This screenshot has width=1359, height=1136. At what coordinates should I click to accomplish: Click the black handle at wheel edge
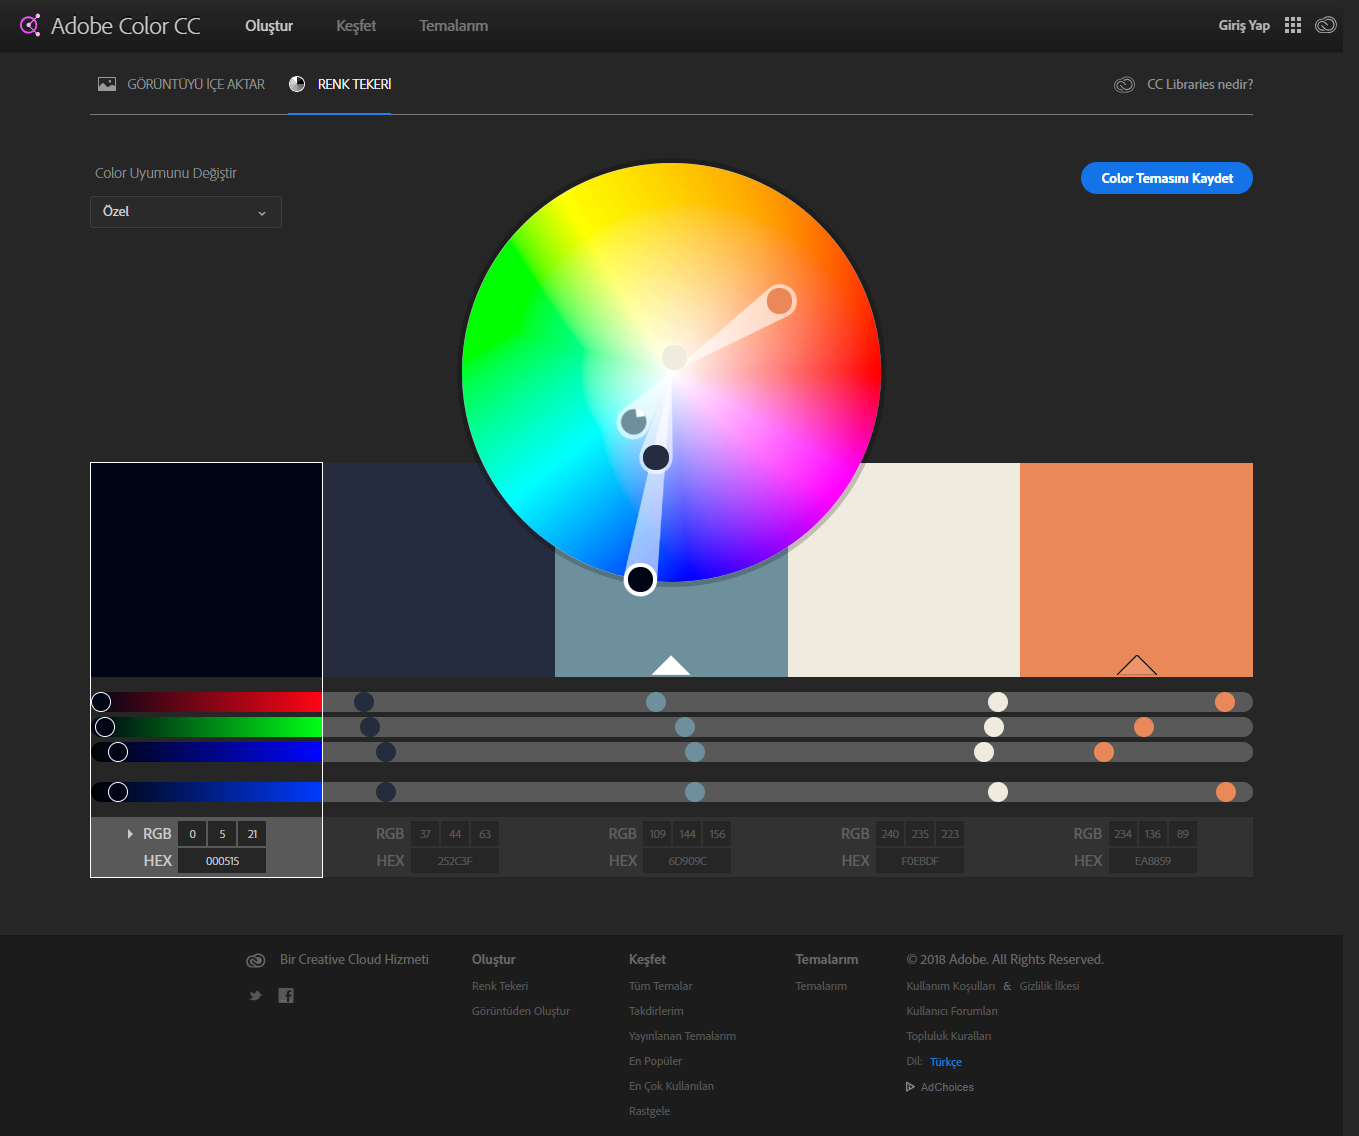point(640,579)
